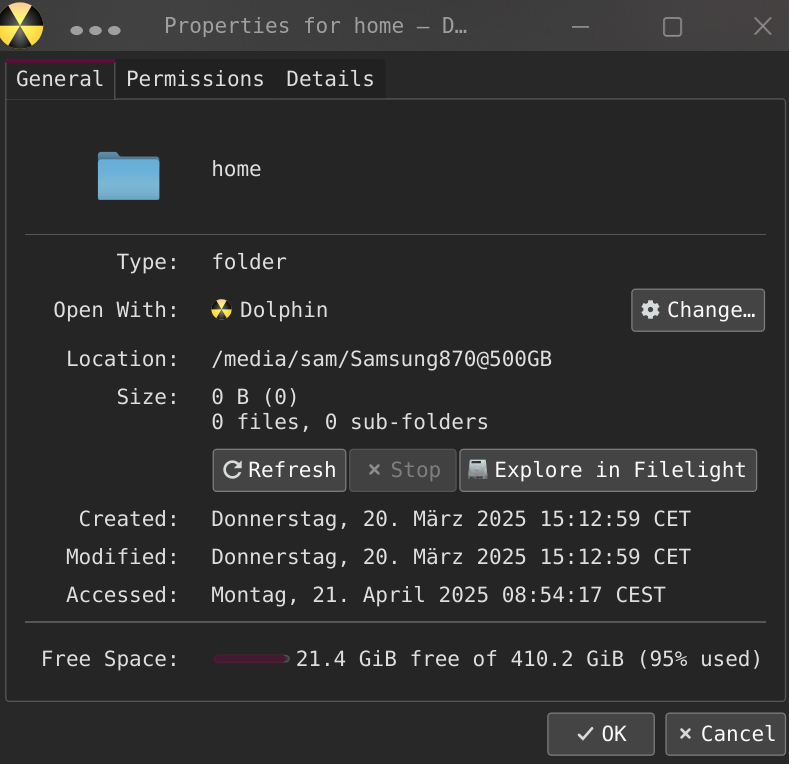
Task: Switch to the Permissions tab
Action: point(195,79)
